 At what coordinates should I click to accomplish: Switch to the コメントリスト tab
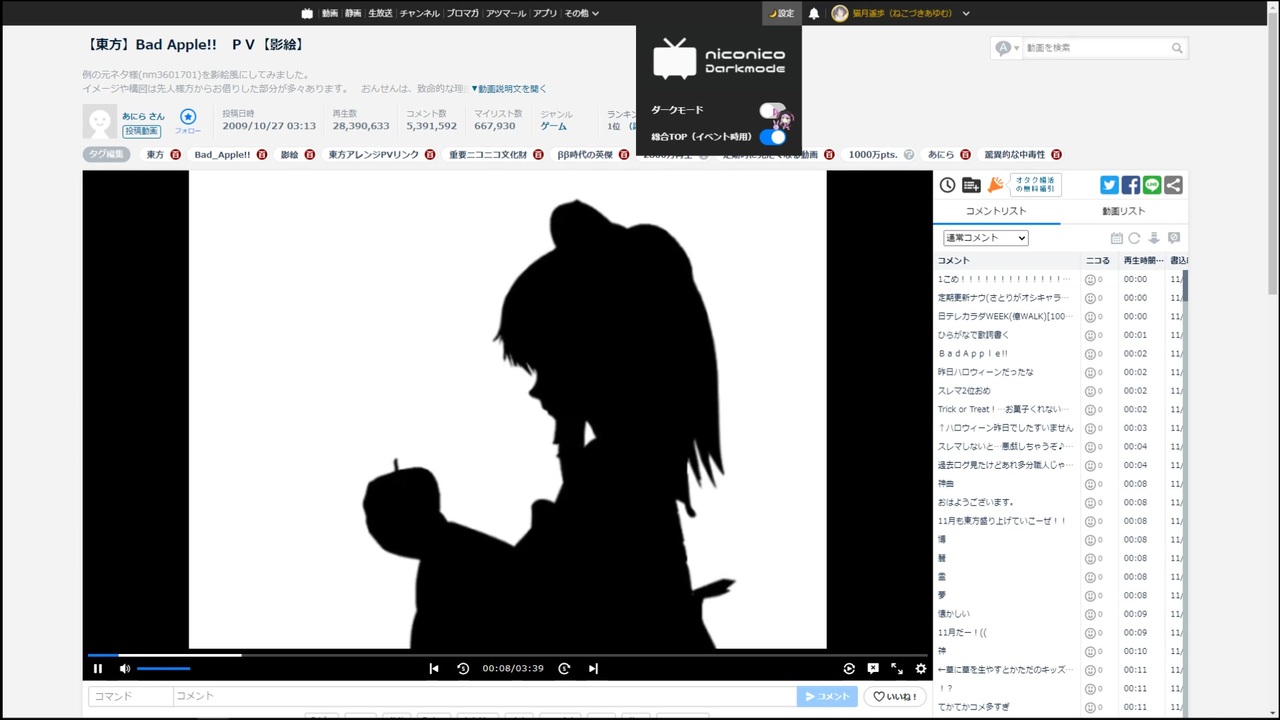[x=996, y=211]
